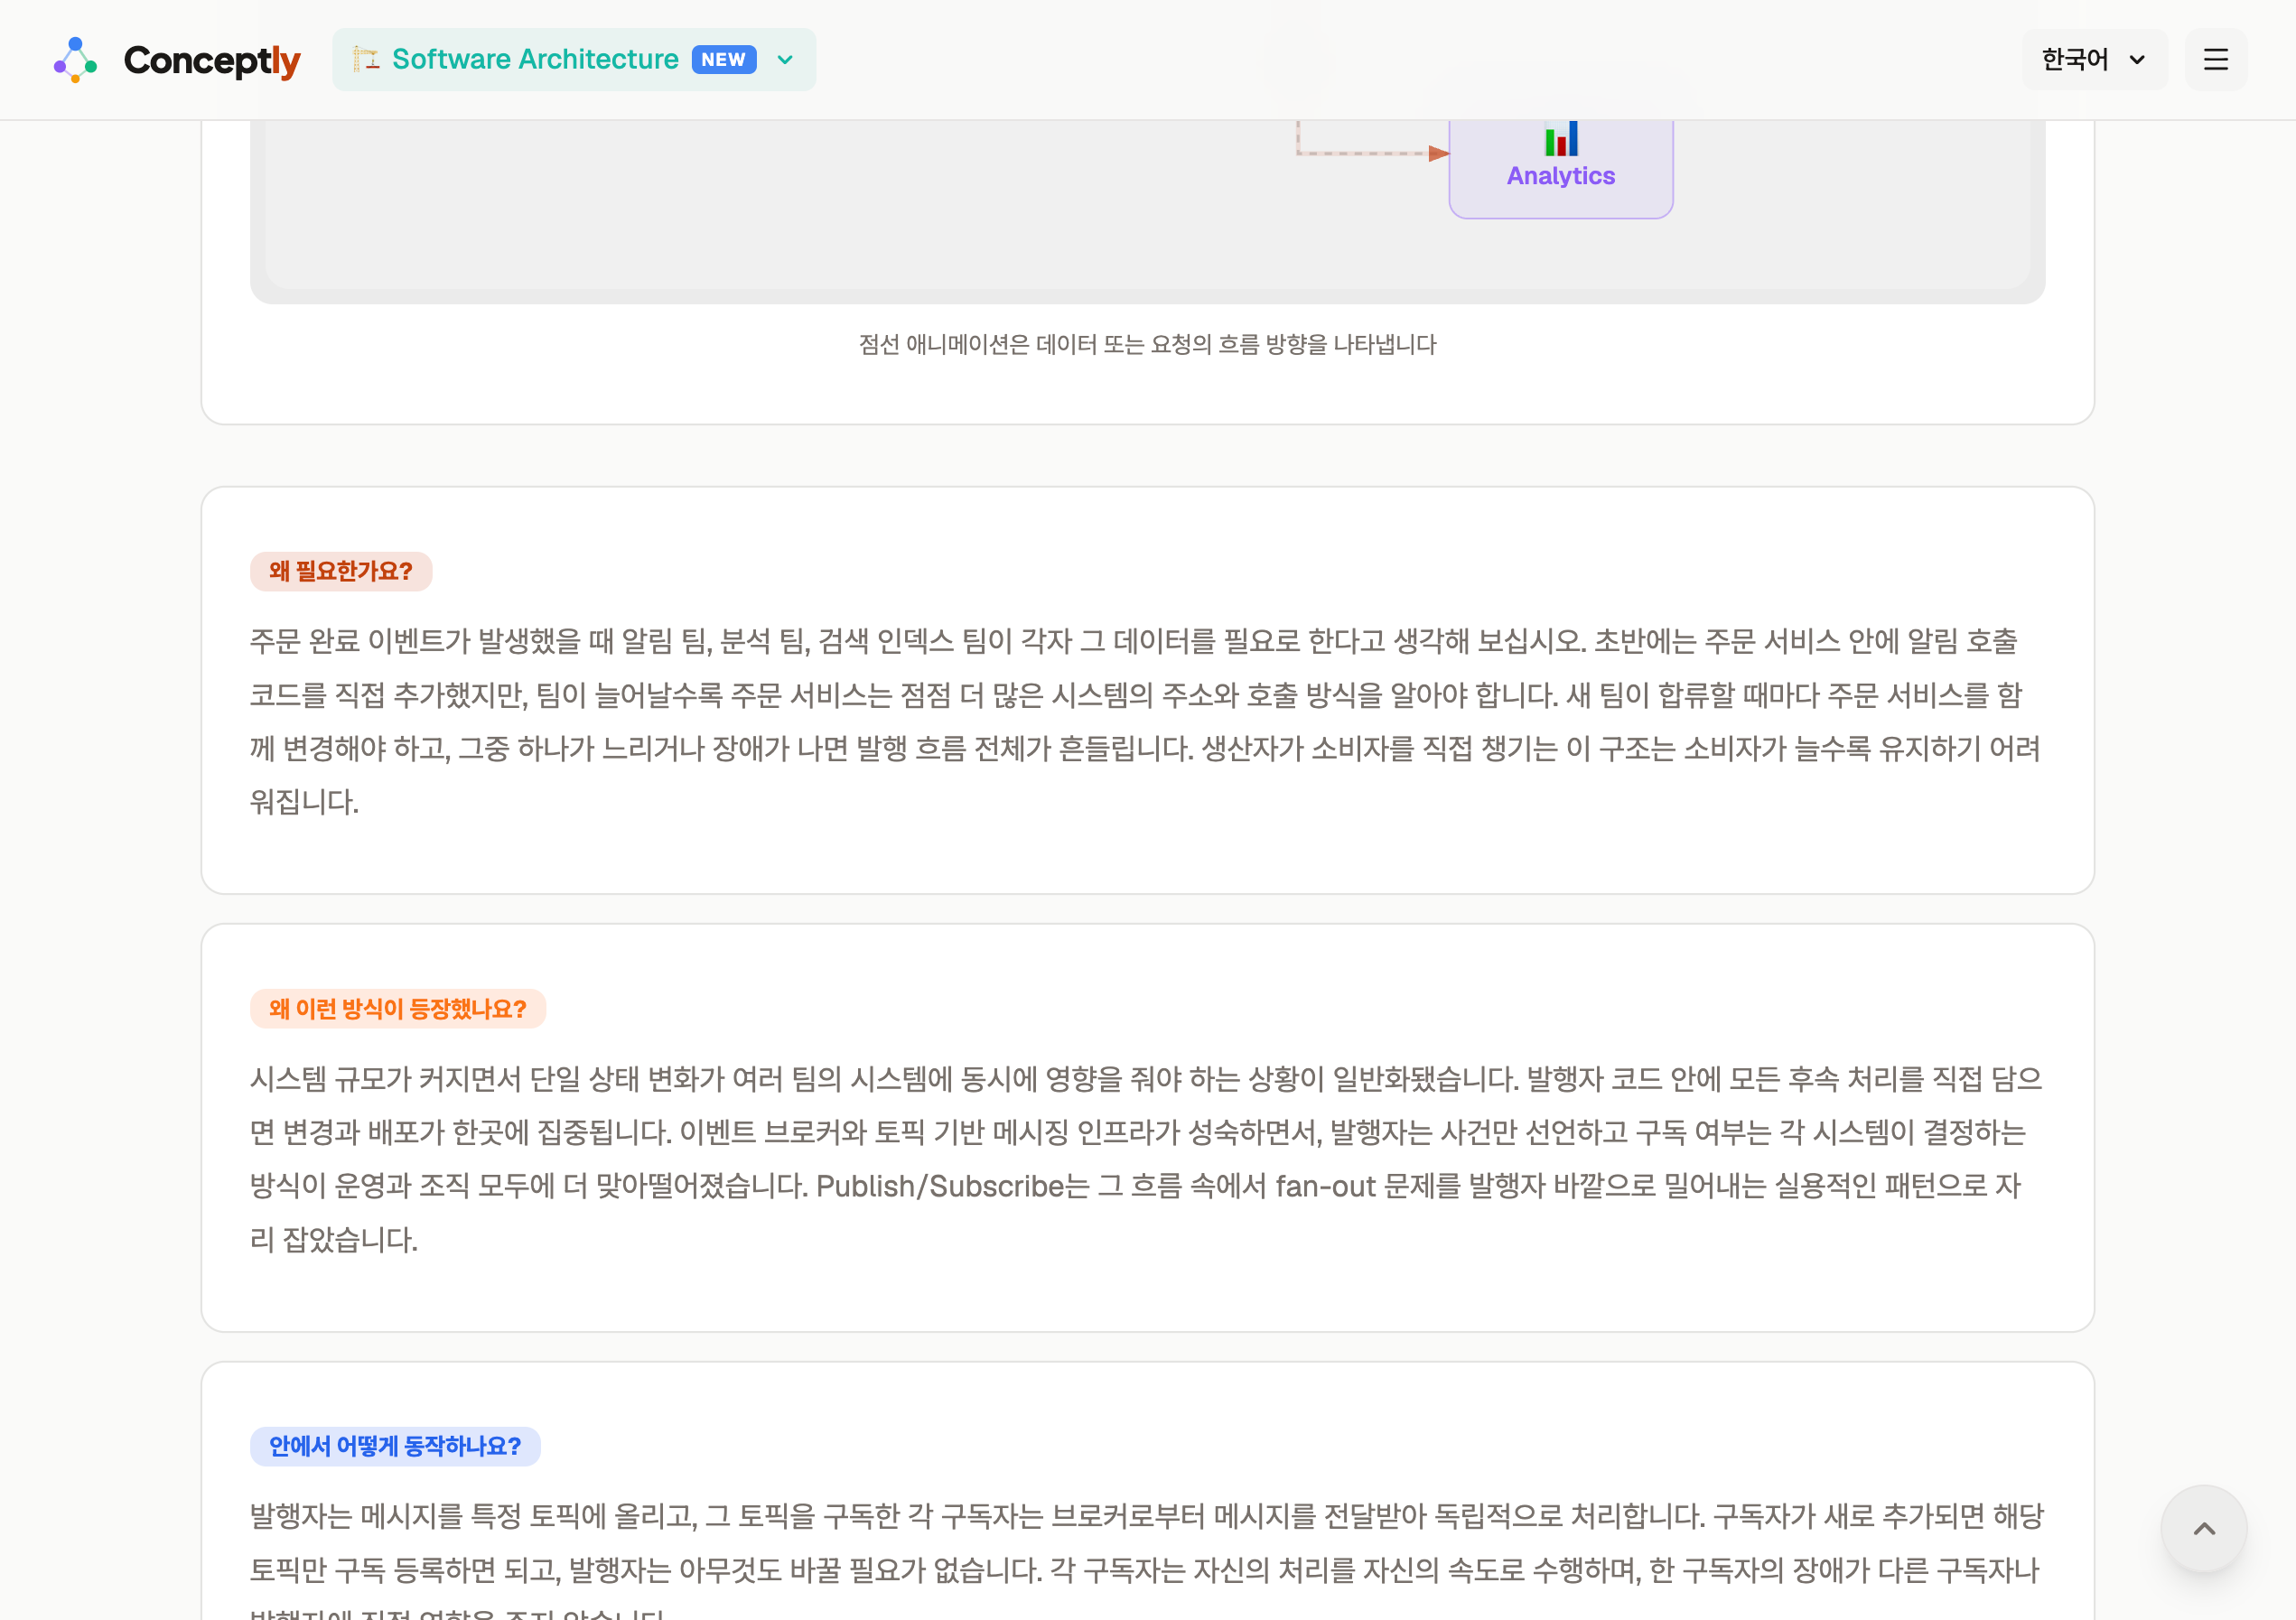The height and width of the screenshot is (1620, 2296).
Task: Click the NEW badge in the topic selector
Action: pos(723,60)
